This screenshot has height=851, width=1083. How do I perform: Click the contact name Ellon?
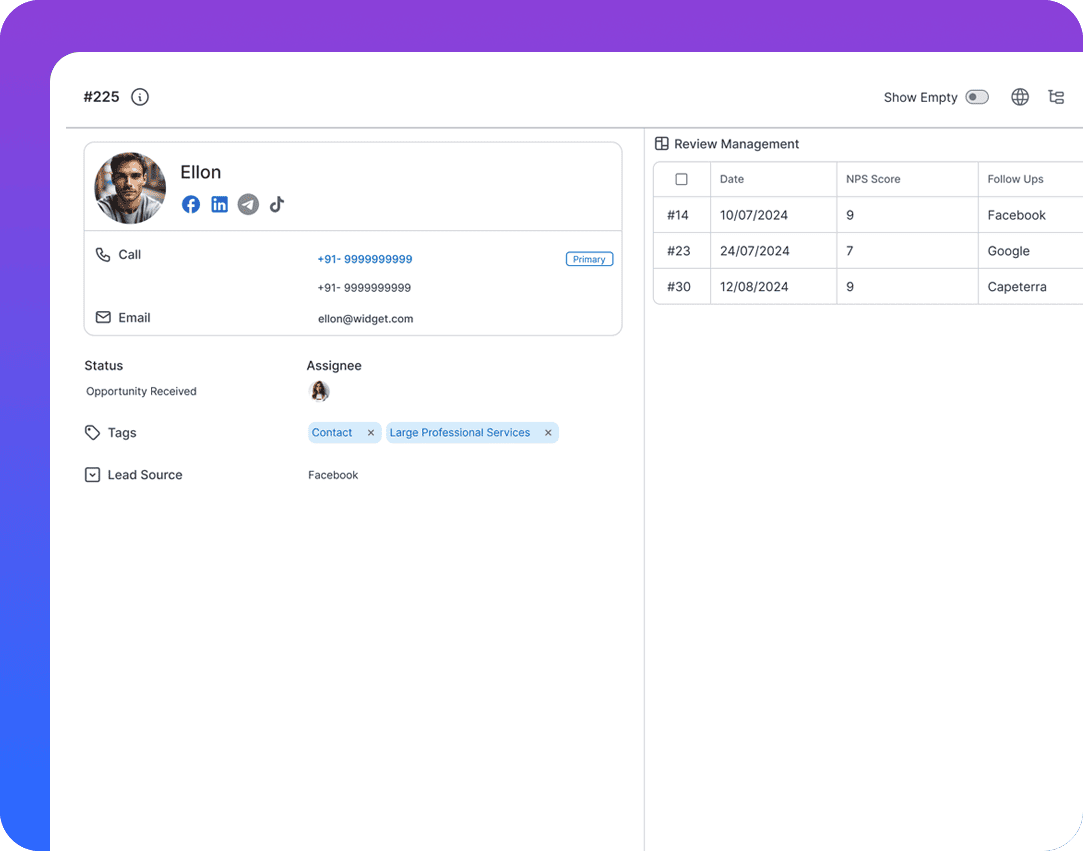(x=201, y=172)
